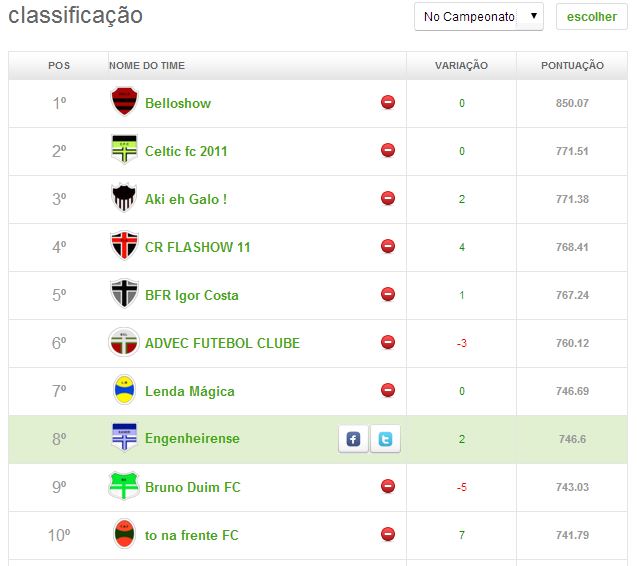The width and height of the screenshot is (638, 566).
Task: Click the red minus icon for CR FLASHOW 11
Action: [x=388, y=247]
